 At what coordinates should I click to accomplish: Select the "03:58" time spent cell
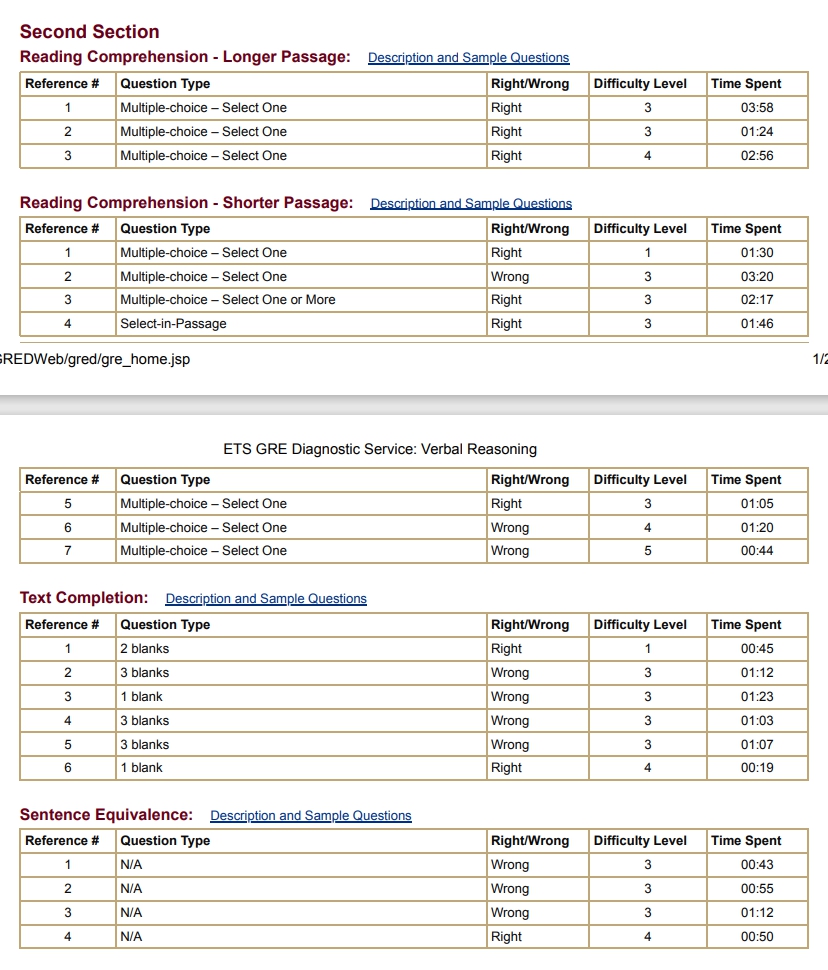click(757, 108)
